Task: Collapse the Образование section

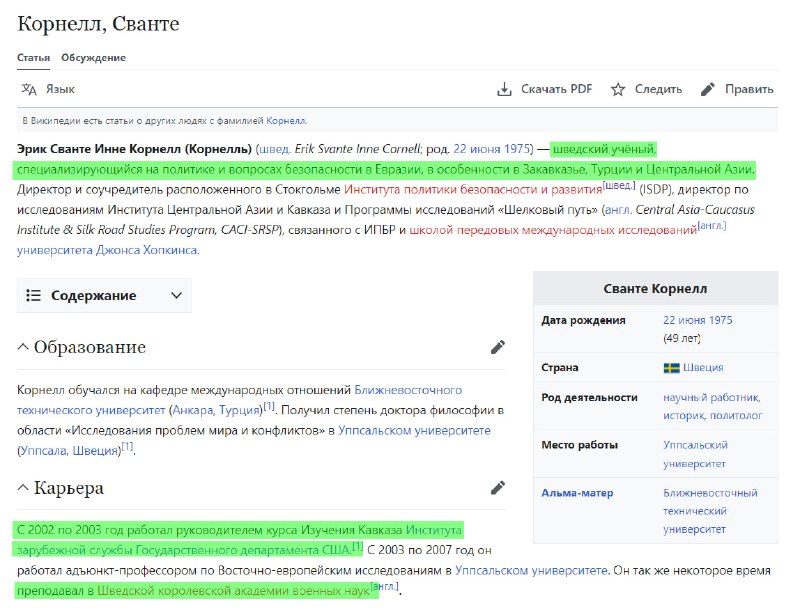Action: coord(23,347)
